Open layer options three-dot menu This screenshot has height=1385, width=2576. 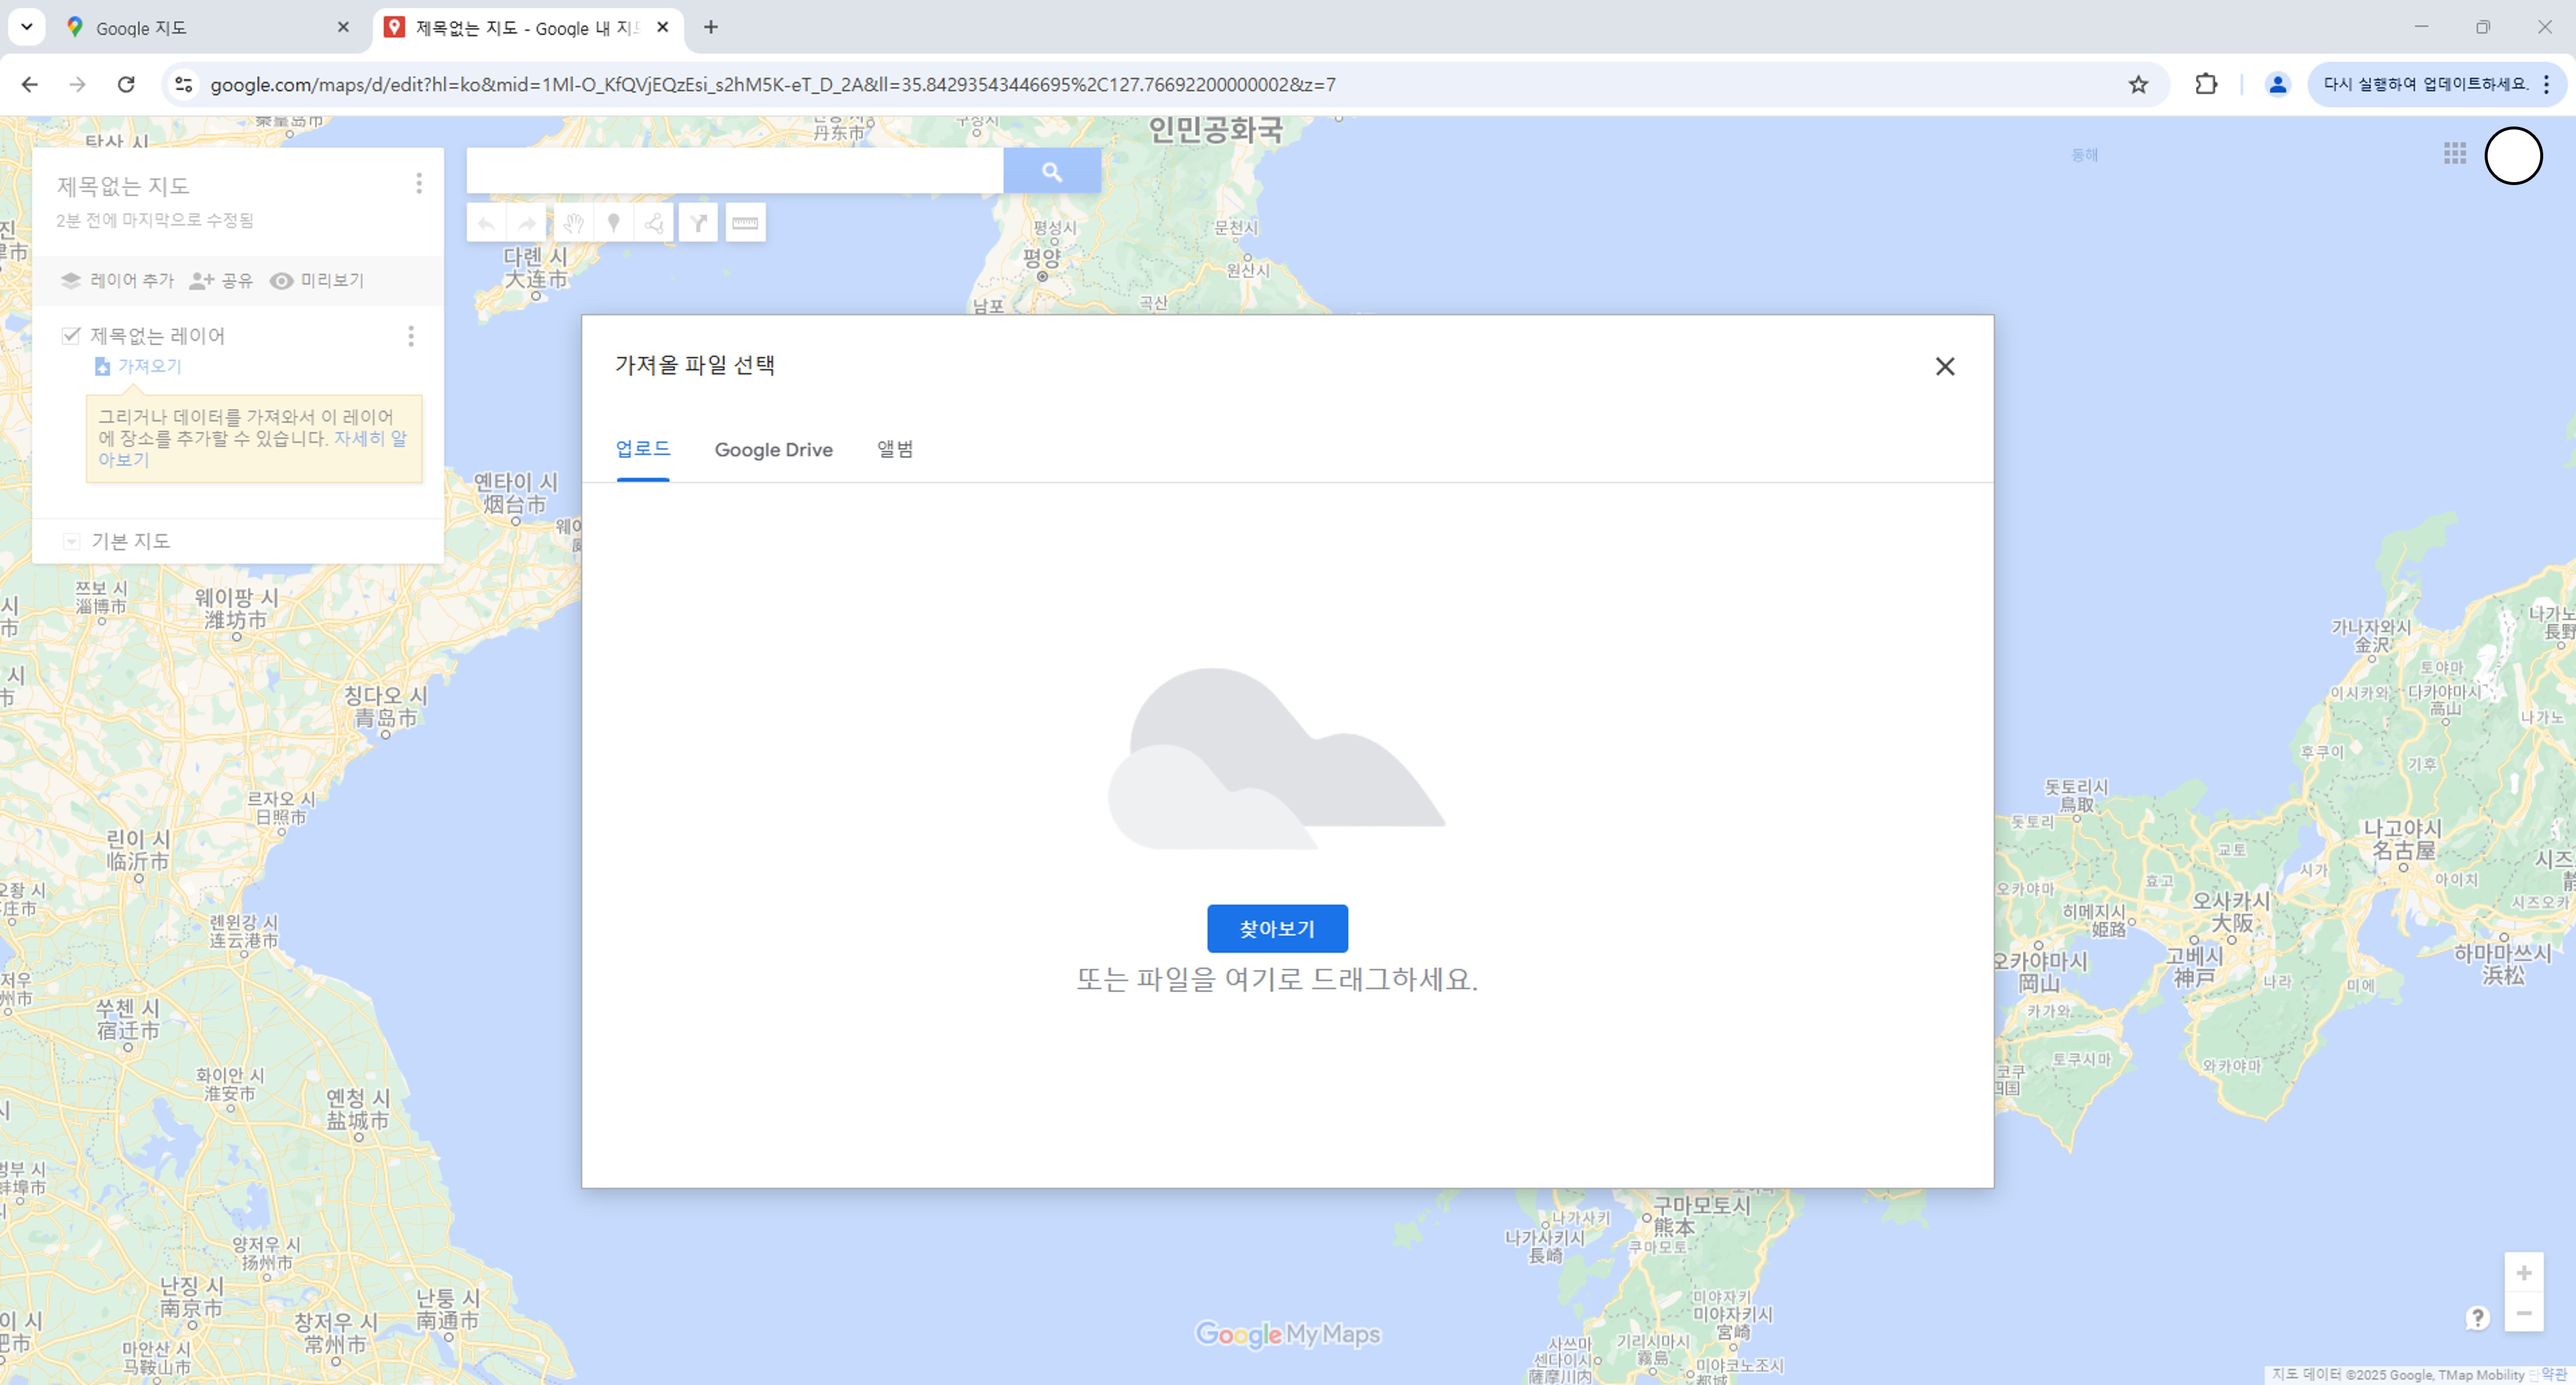(411, 336)
